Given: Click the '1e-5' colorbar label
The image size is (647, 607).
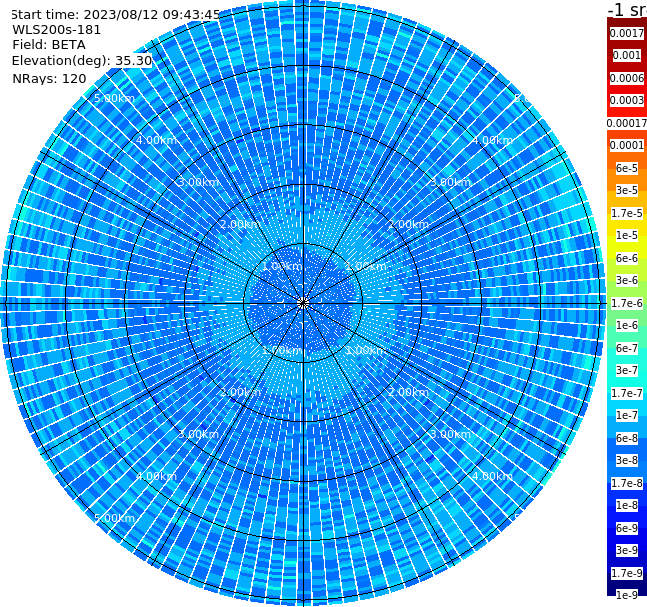Looking at the screenshot, I should pyautogui.click(x=627, y=235).
